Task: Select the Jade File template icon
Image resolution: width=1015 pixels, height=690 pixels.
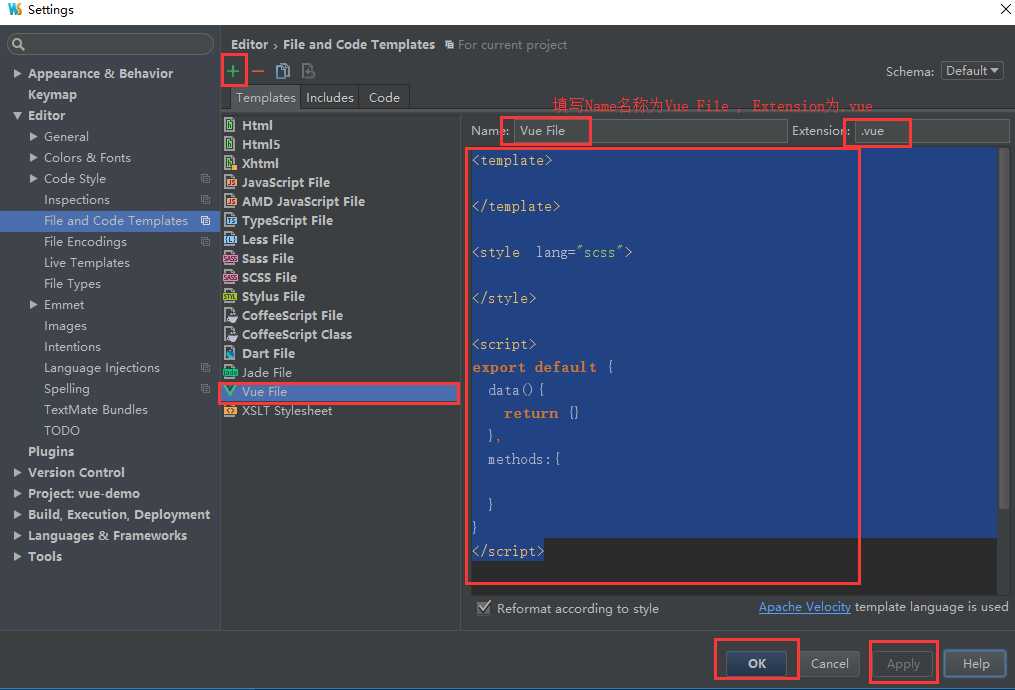Action: pos(230,372)
